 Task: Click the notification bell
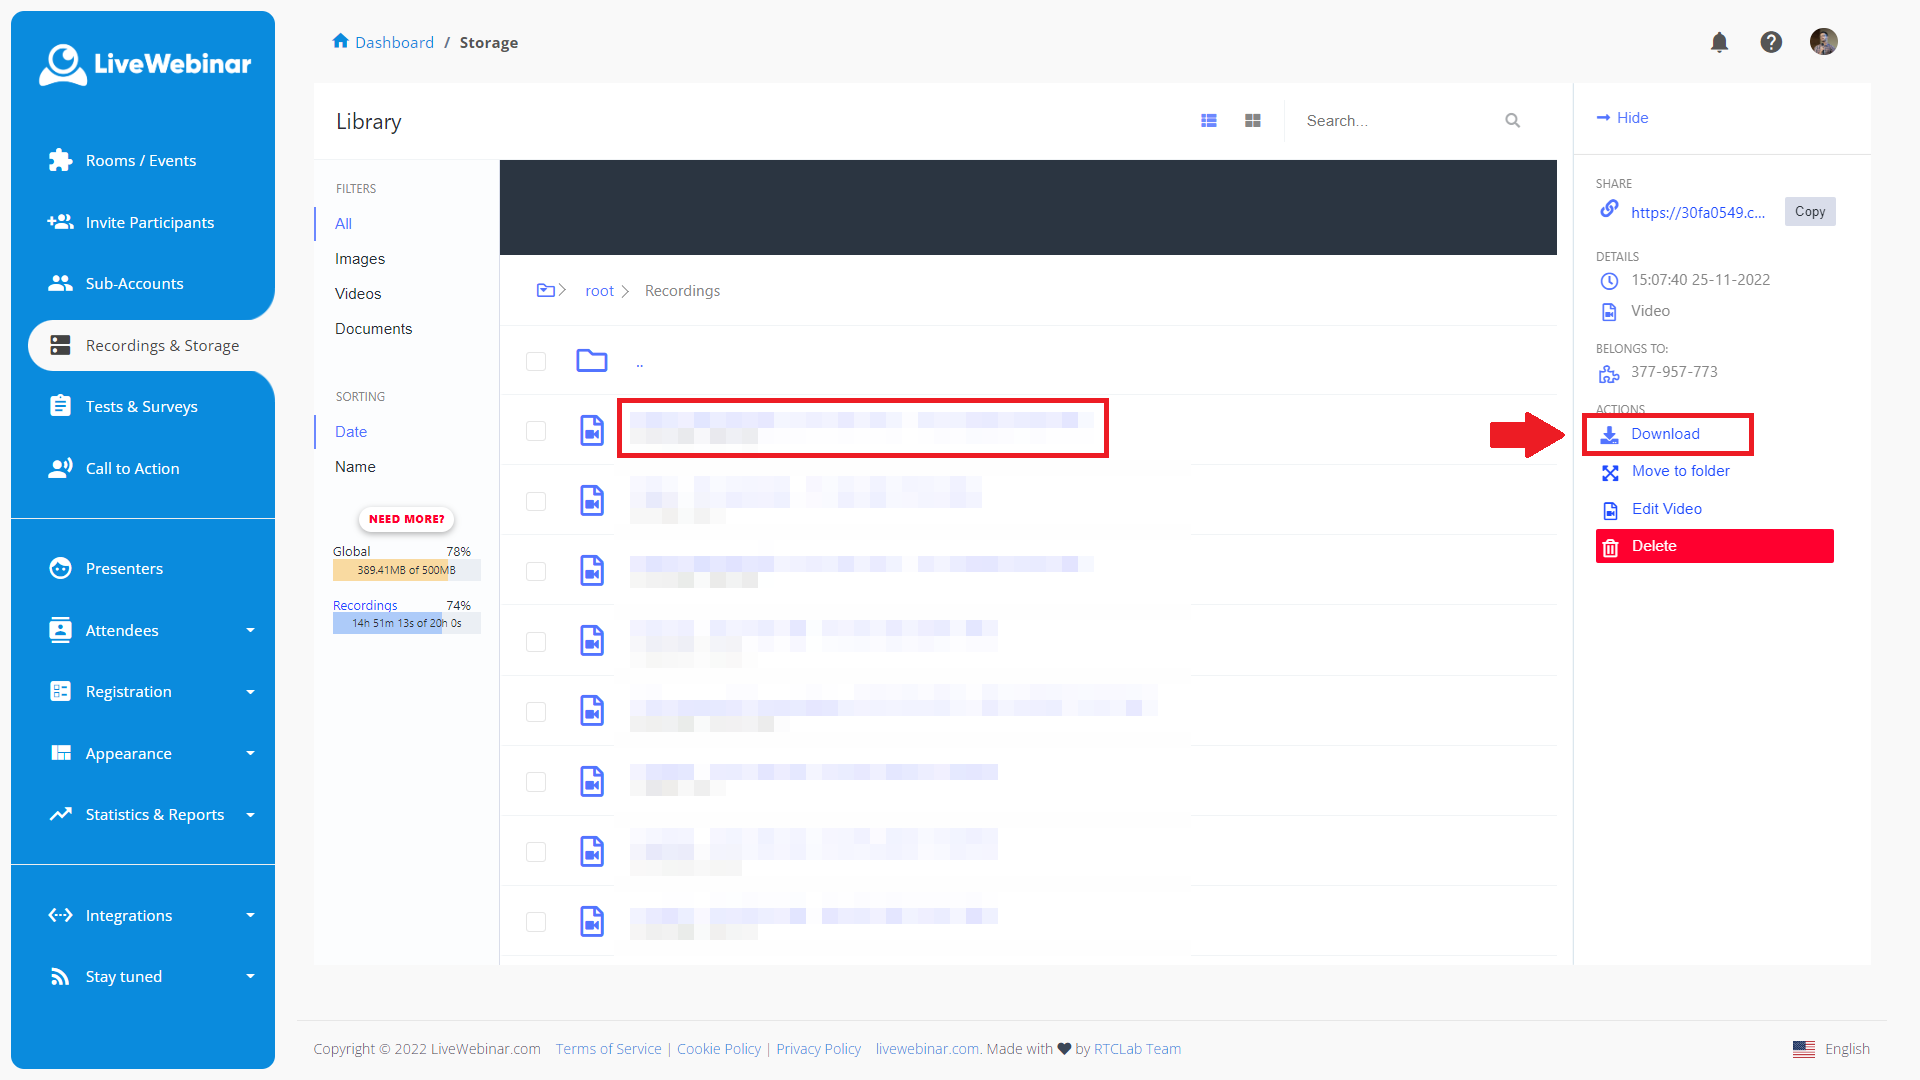point(1719,42)
